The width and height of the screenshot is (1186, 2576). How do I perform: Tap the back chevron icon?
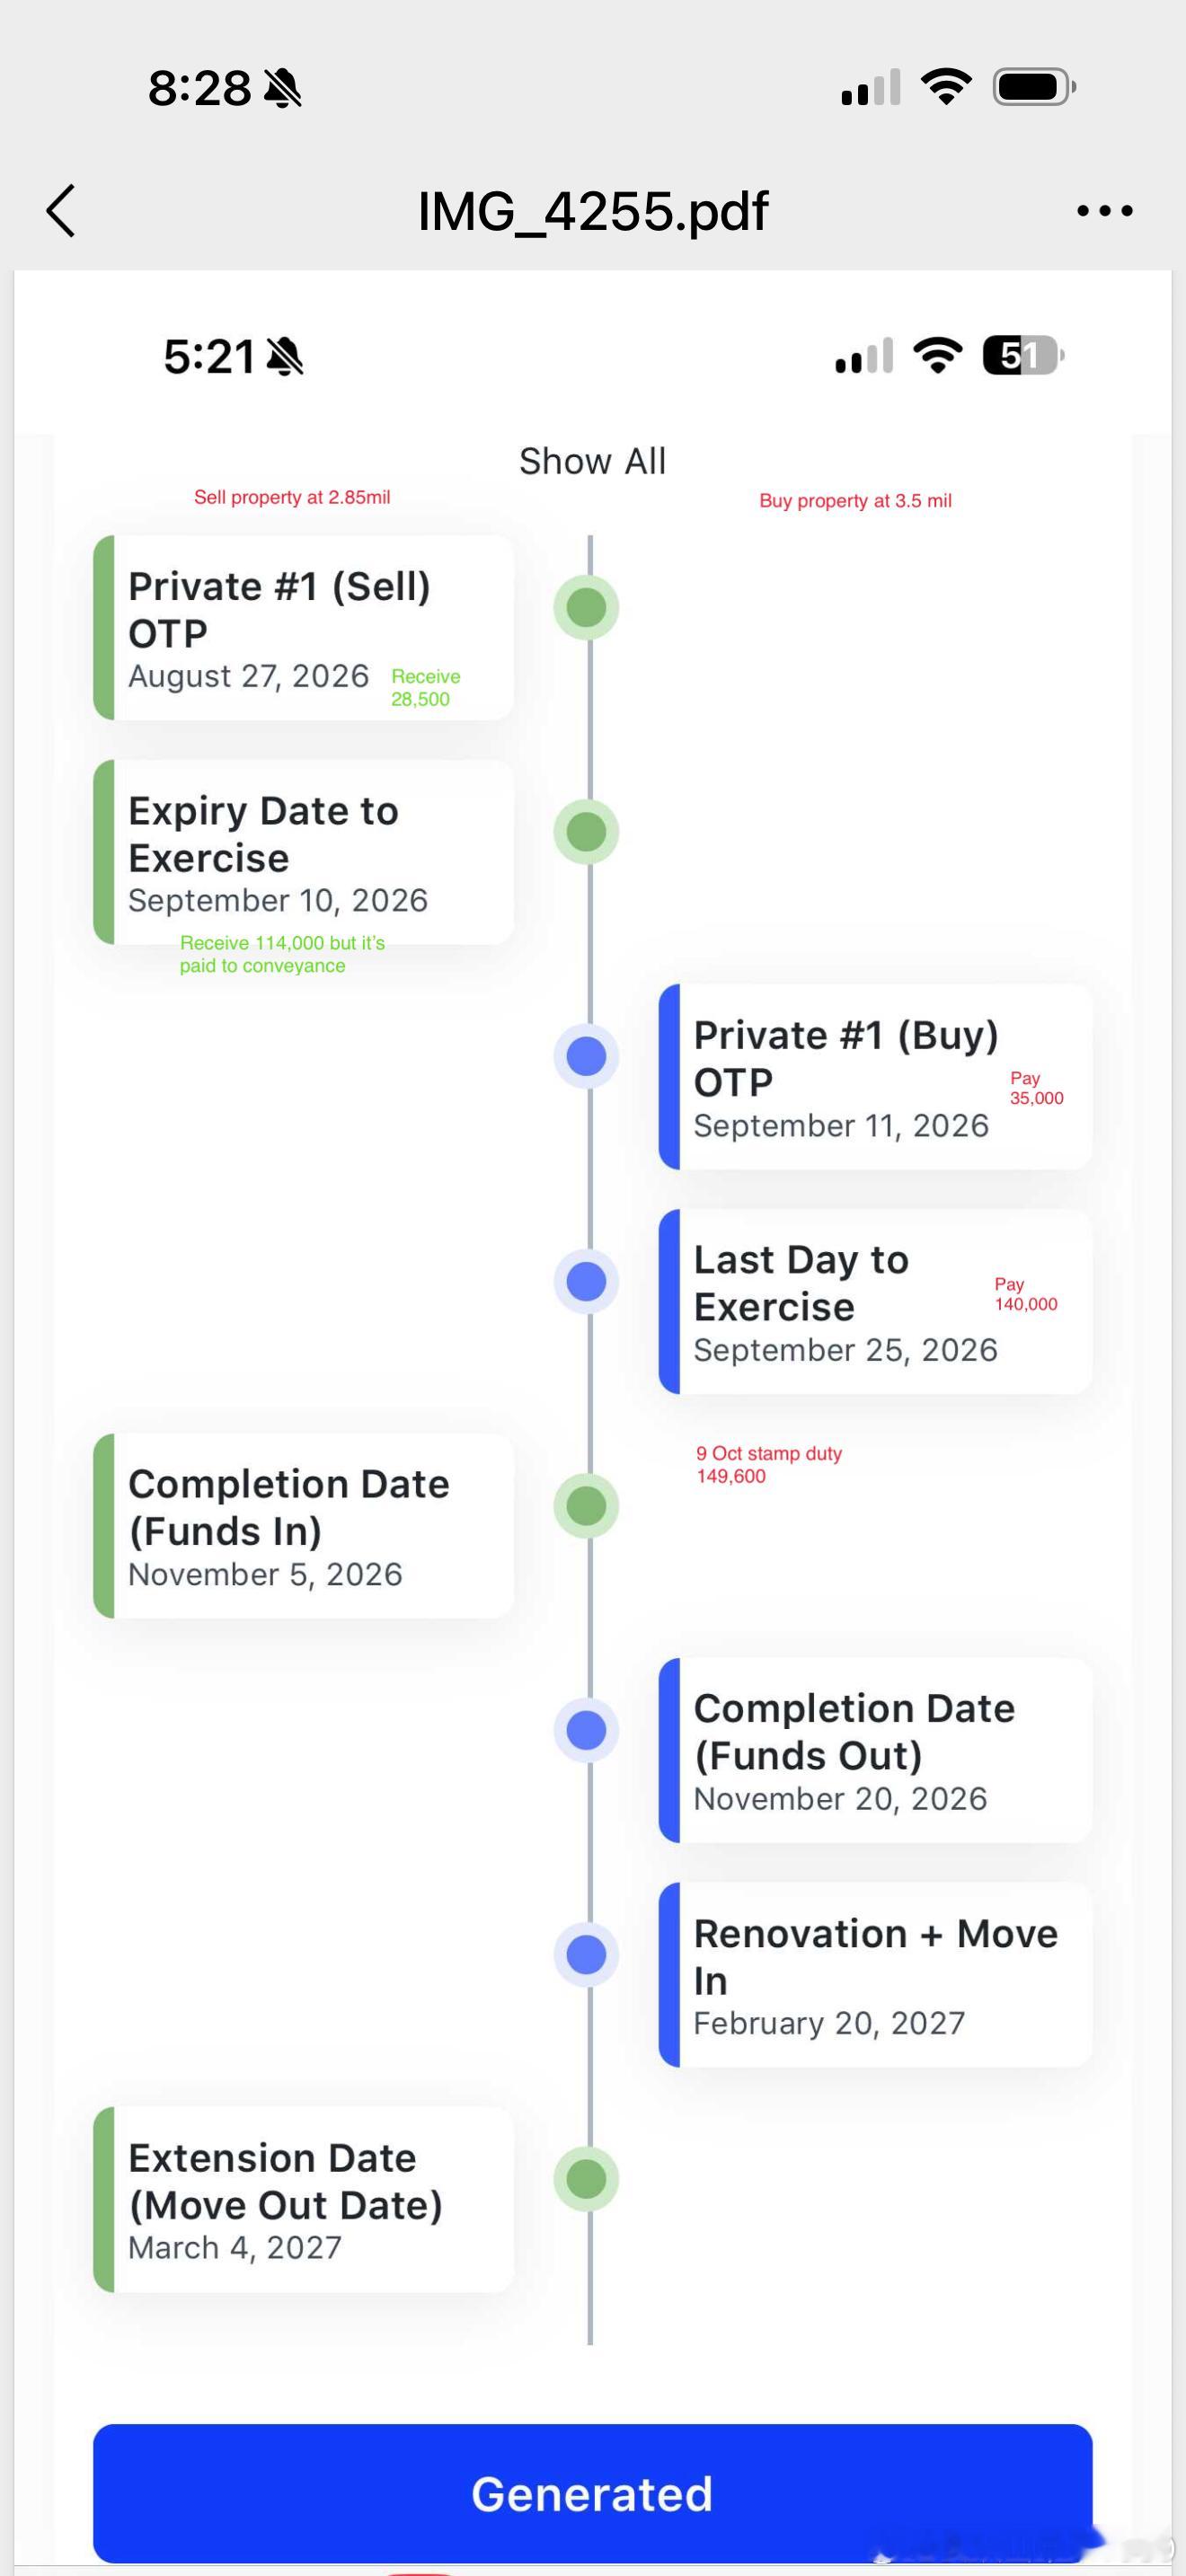[61, 211]
